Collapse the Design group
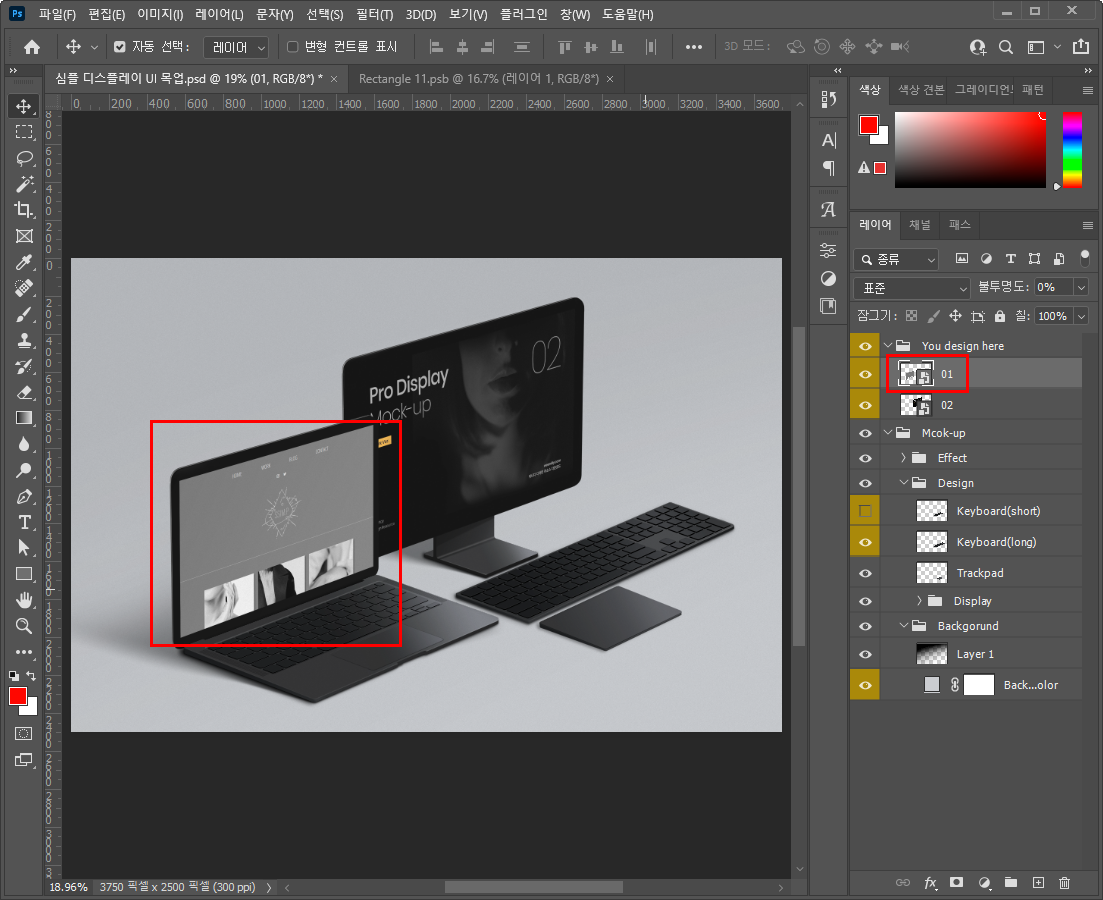 (904, 483)
